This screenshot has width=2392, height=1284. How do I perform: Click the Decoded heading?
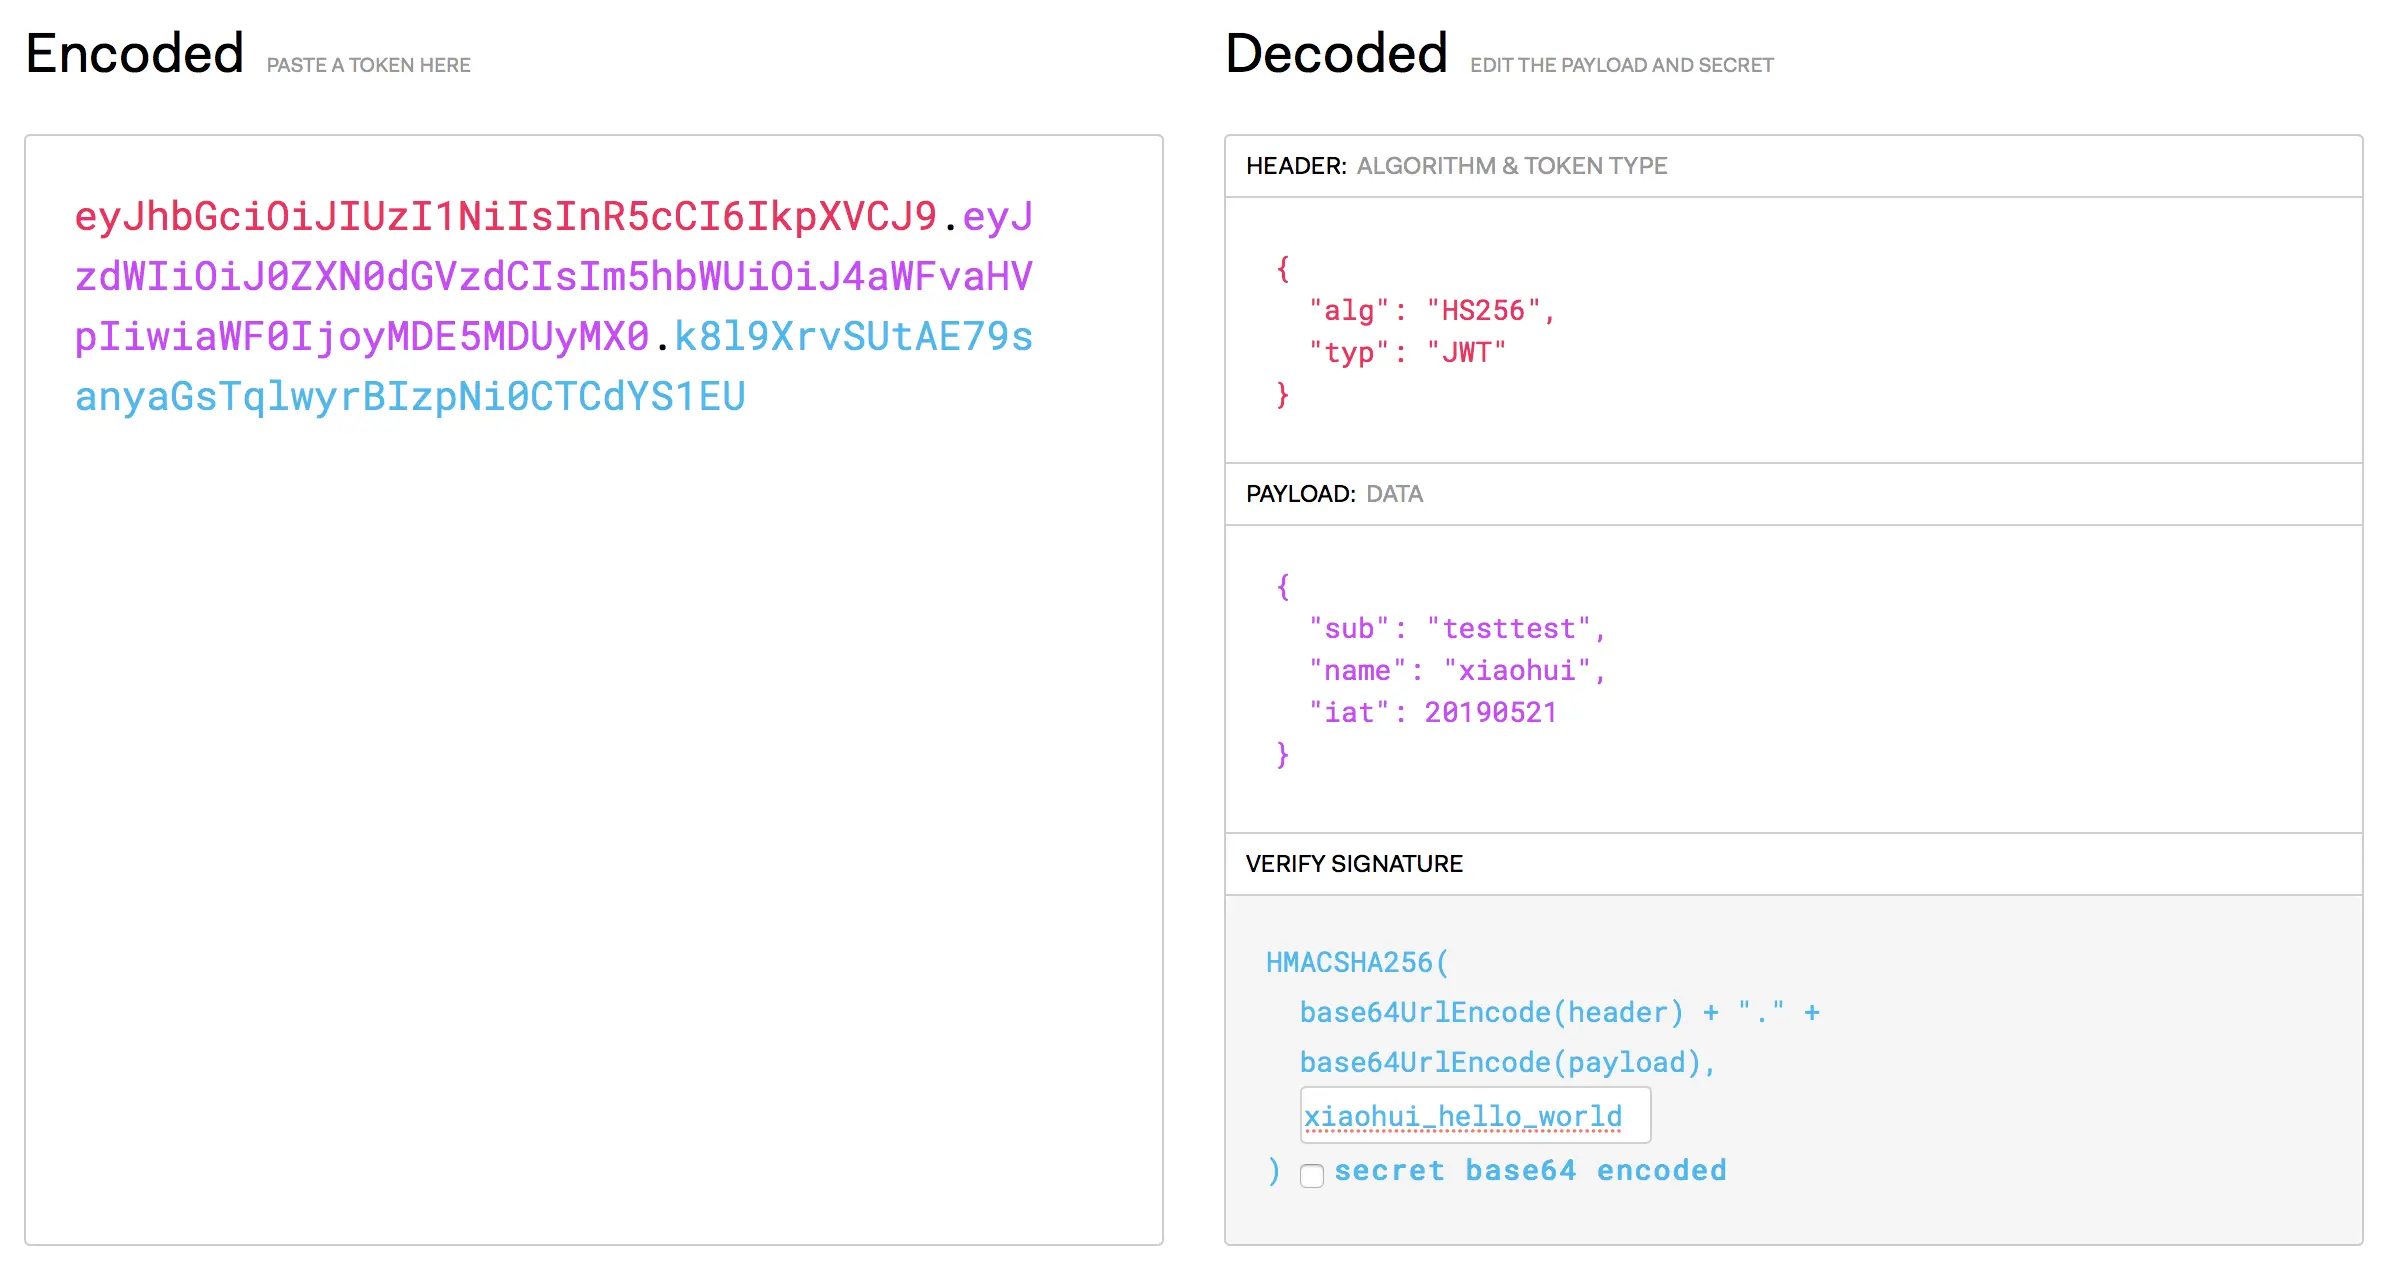(1336, 54)
